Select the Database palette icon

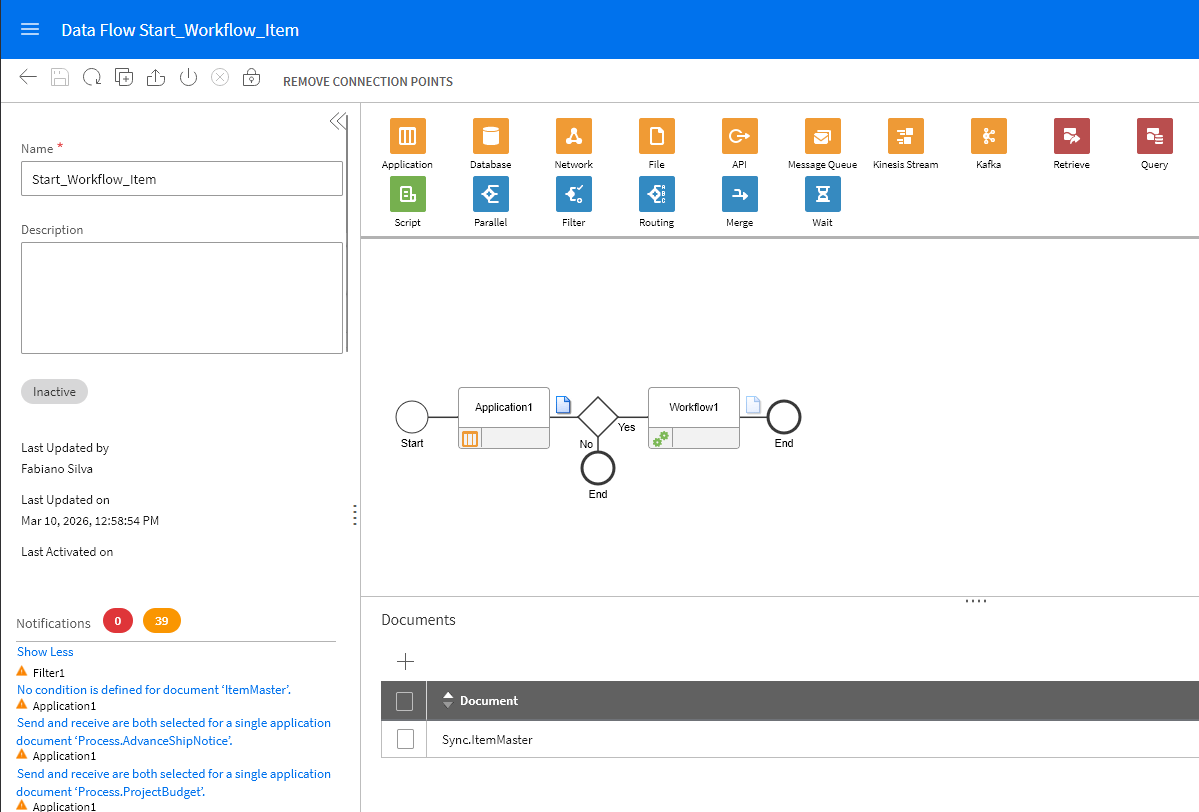tap(491, 136)
